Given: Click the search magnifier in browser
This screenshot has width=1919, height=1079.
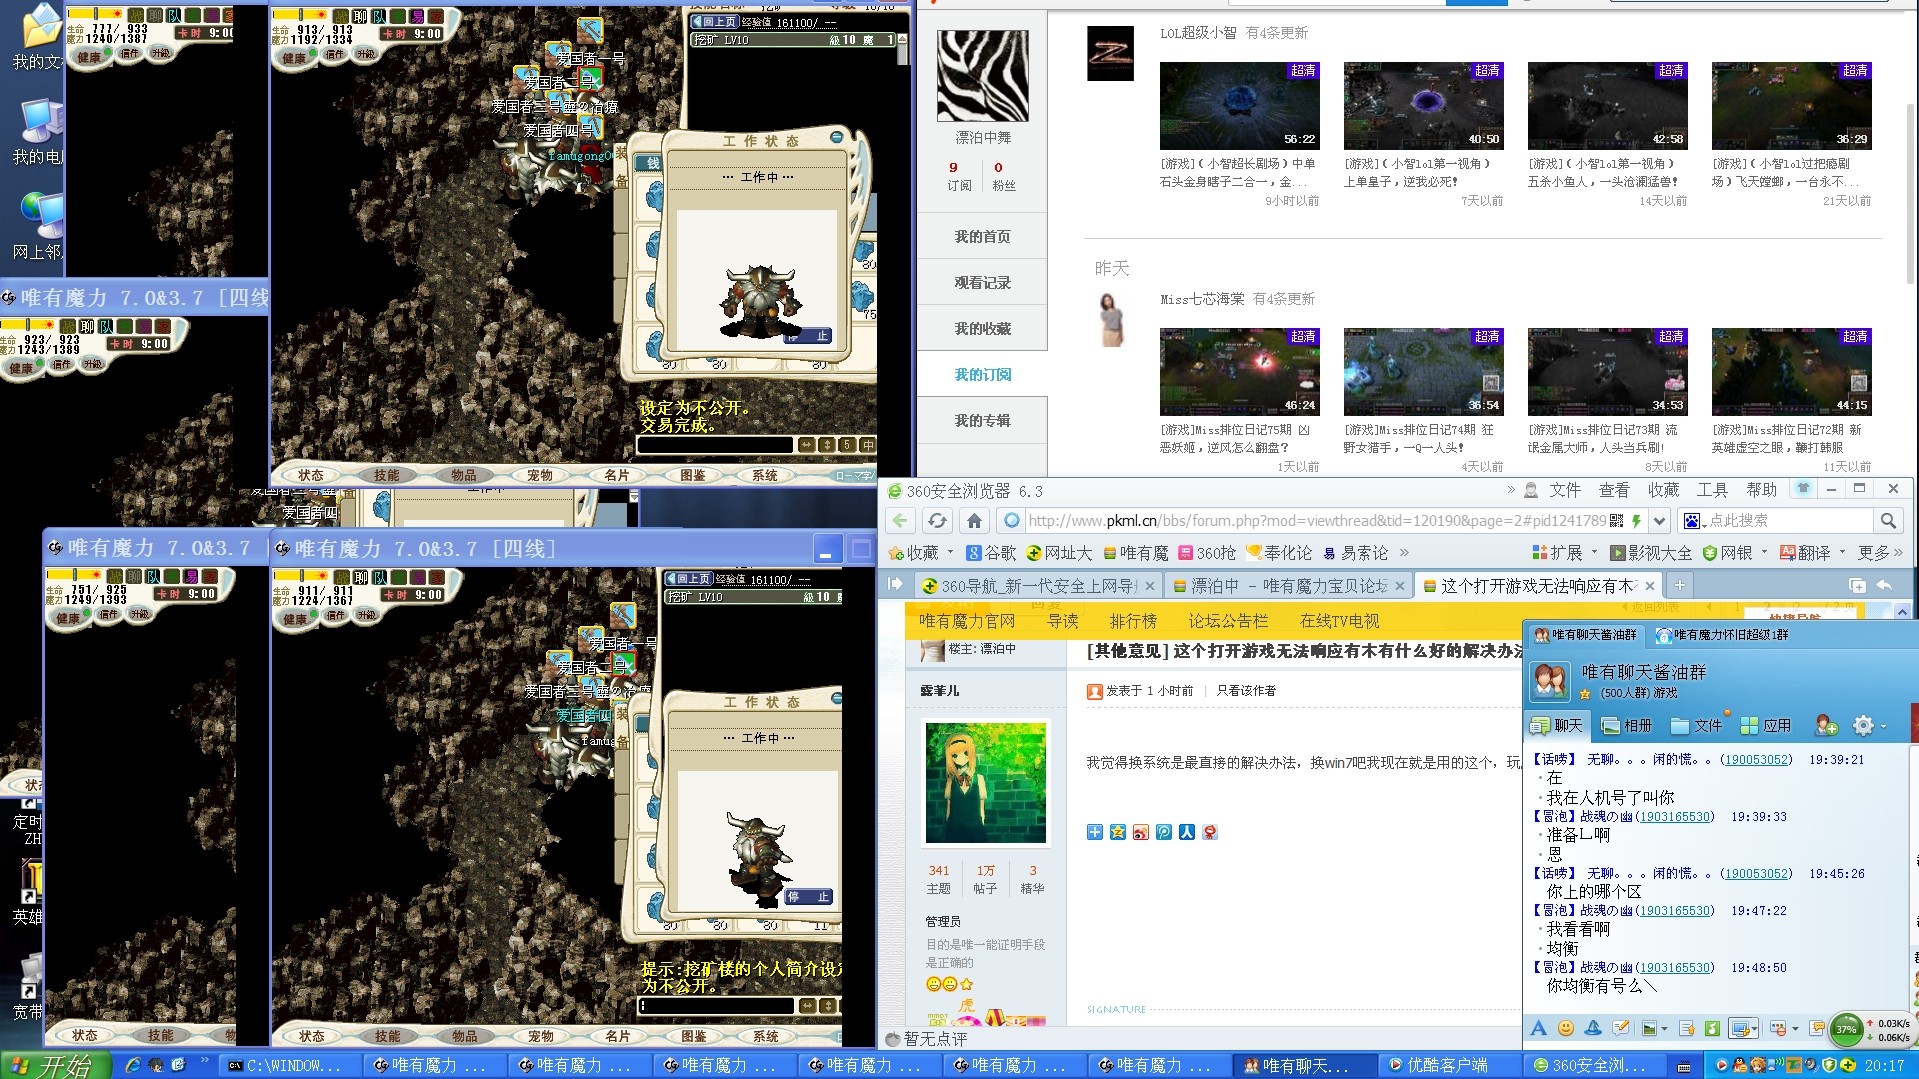Looking at the screenshot, I should [x=1888, y=521].
